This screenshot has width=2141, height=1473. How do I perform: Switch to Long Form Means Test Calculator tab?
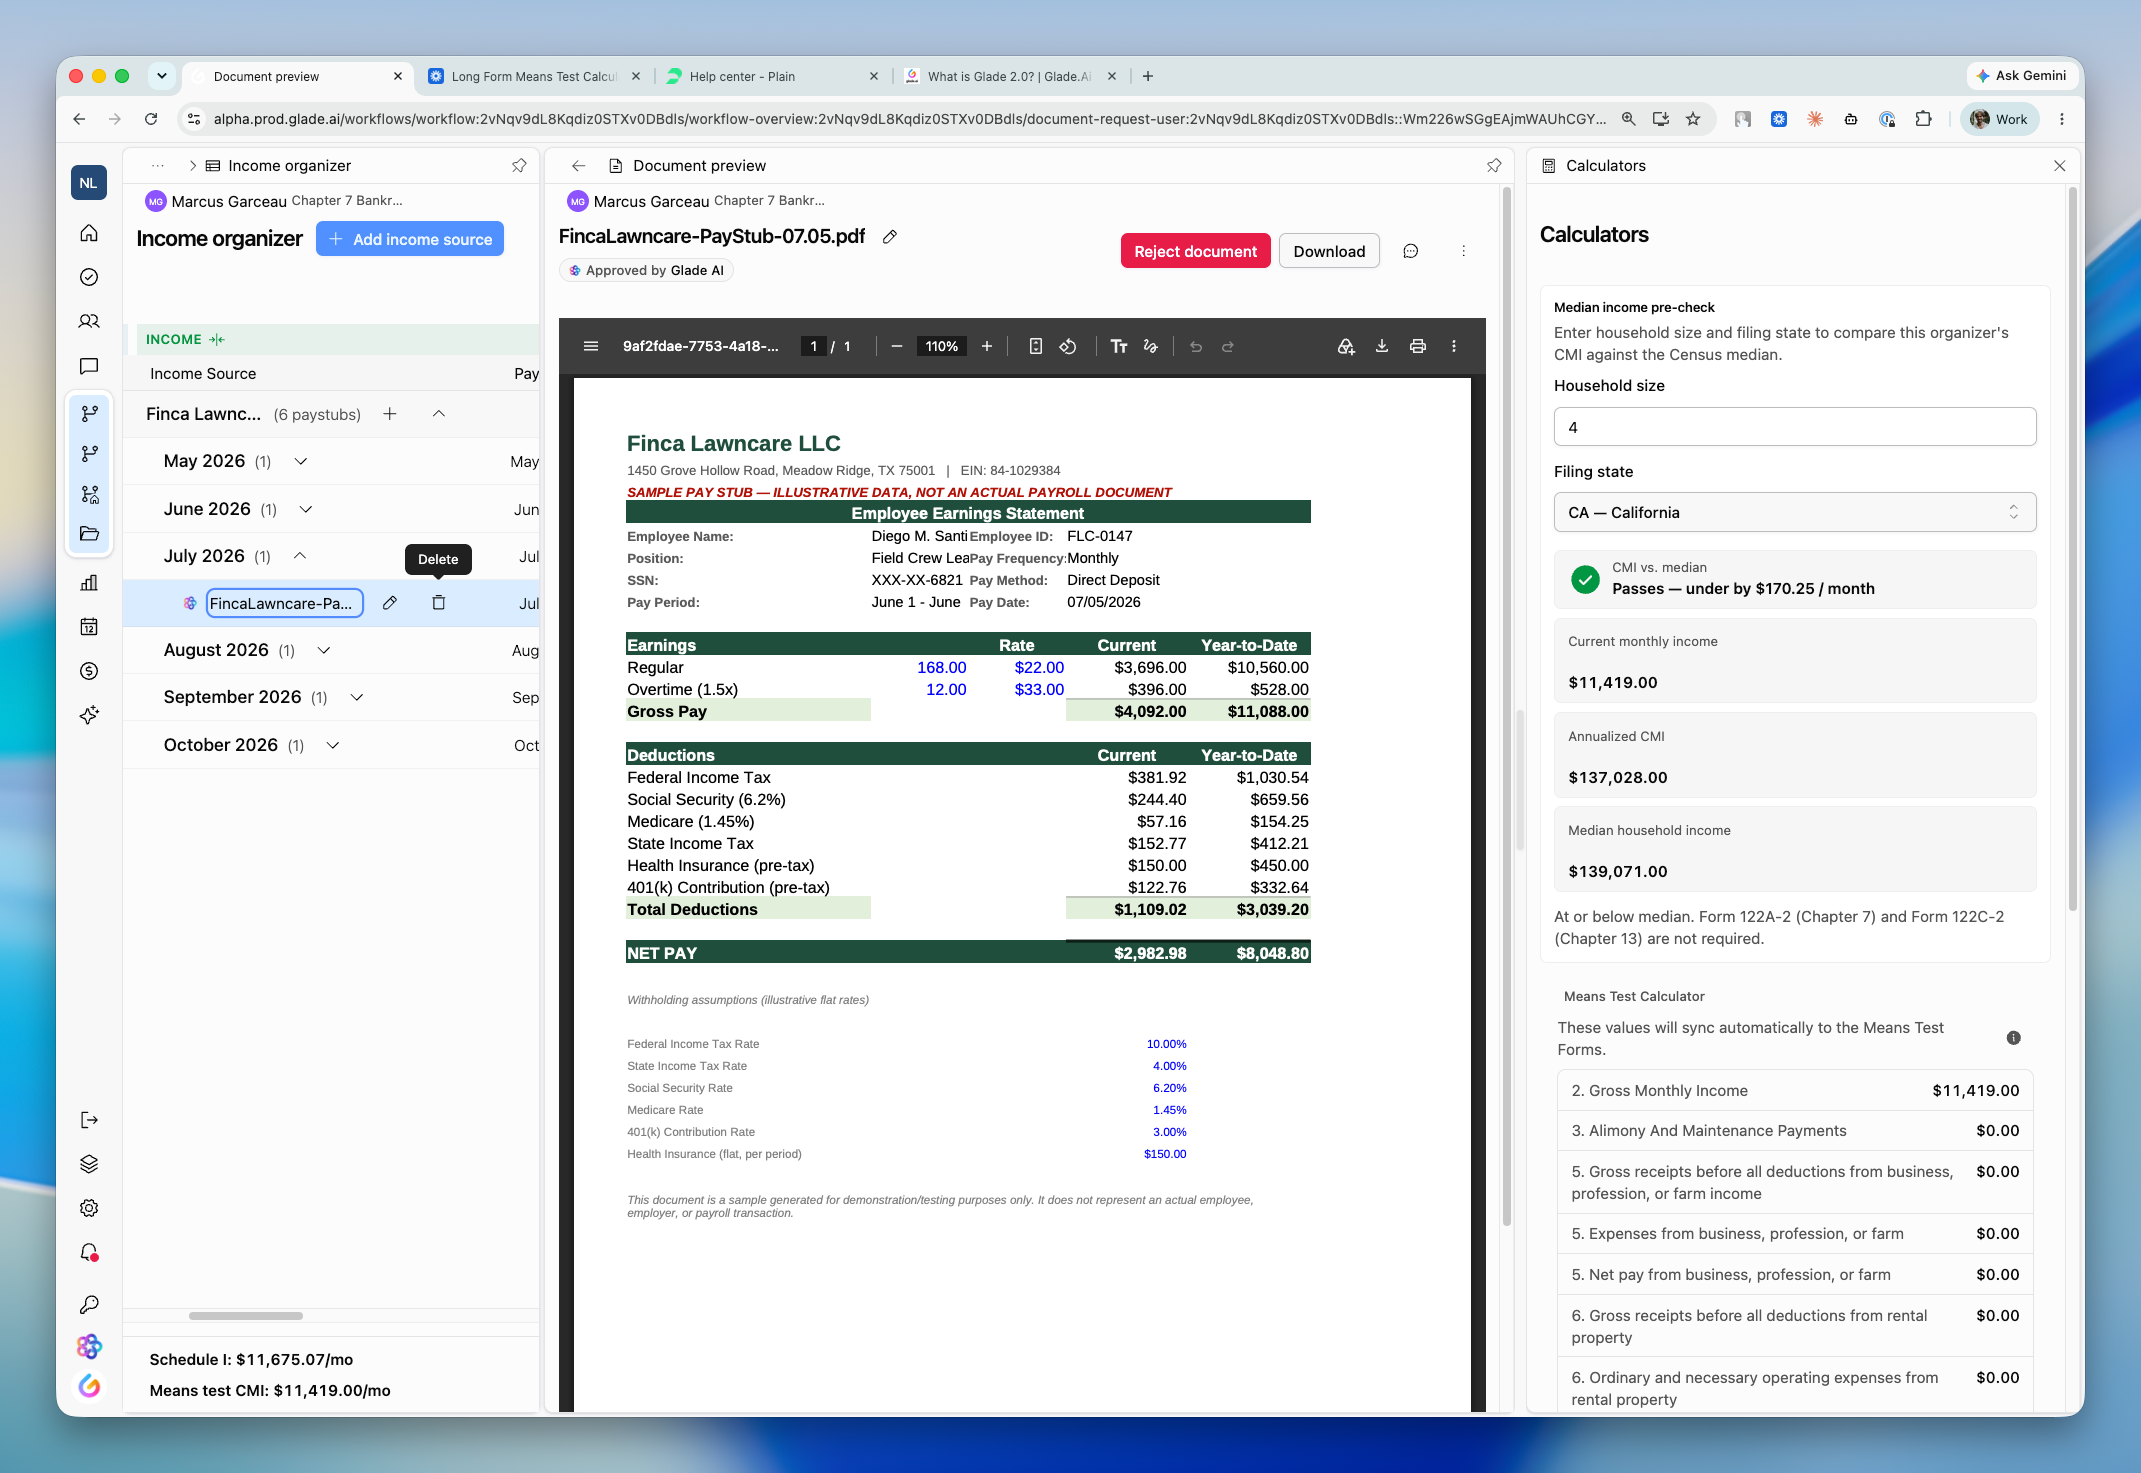click(534, 76)
